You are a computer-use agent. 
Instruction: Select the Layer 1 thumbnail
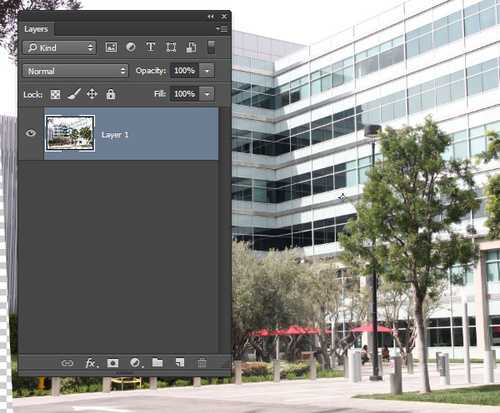(x=70, y=133)
